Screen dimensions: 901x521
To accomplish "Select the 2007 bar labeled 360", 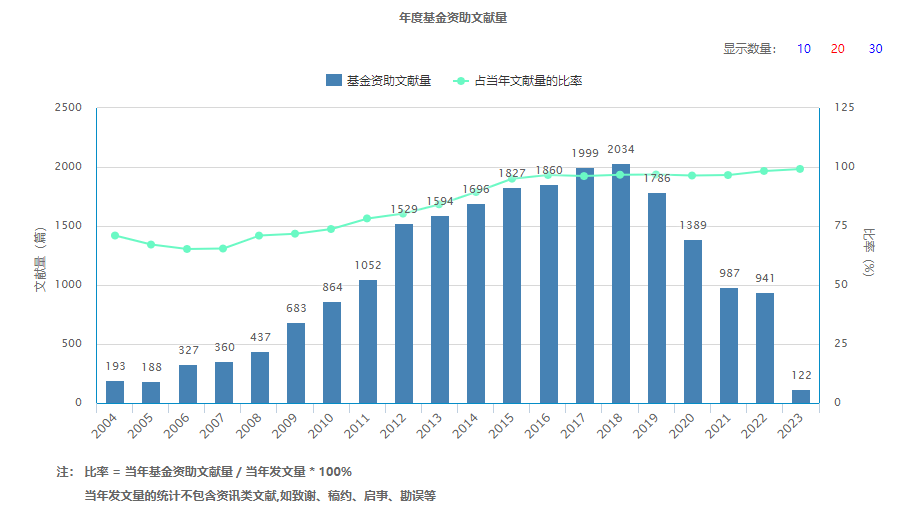I will point(224,382).
